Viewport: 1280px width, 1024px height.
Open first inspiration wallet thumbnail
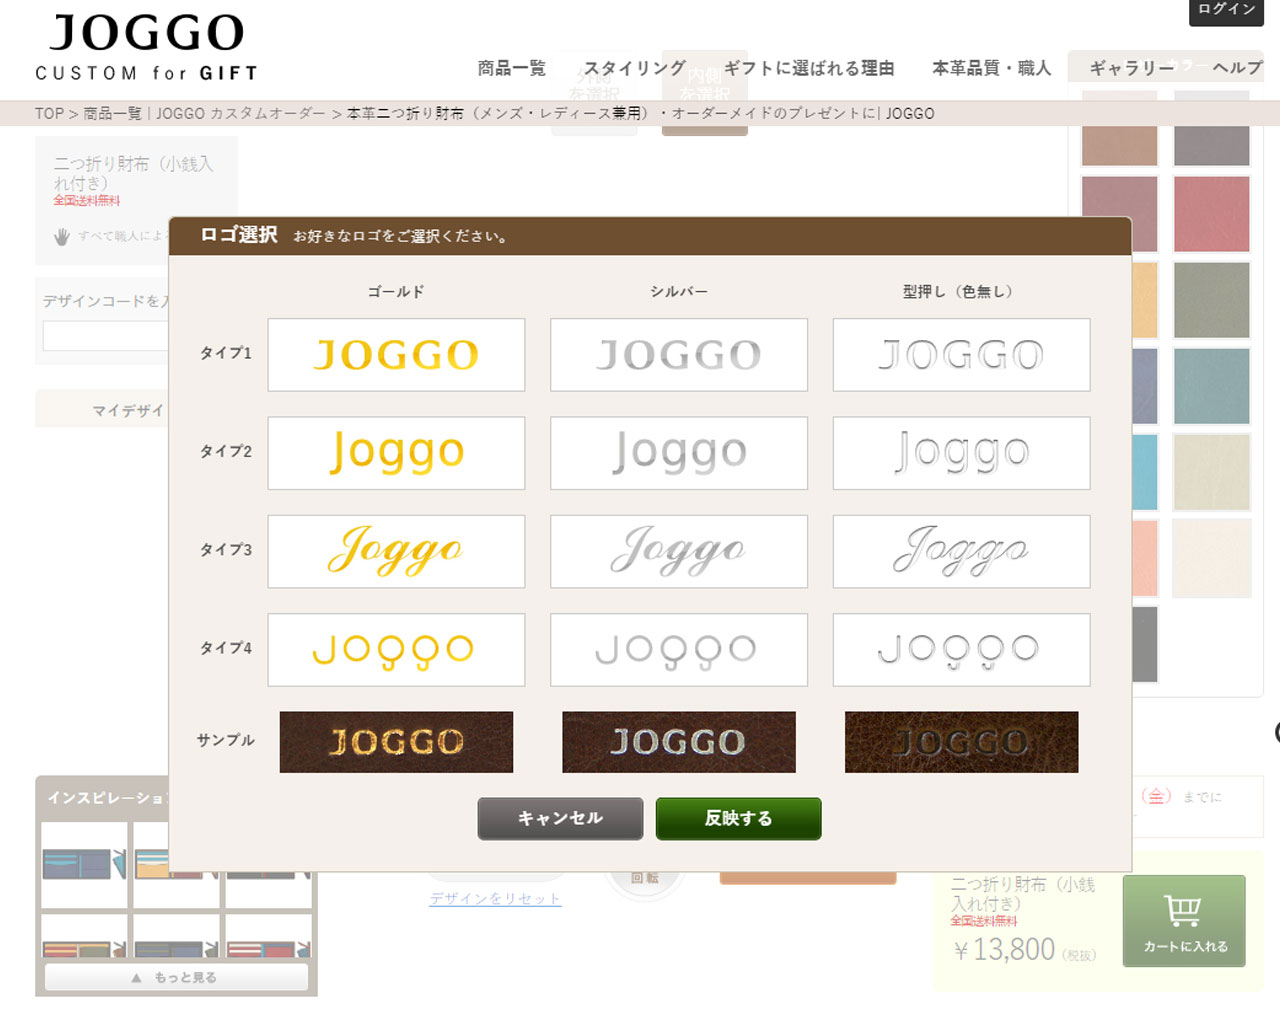pos(84,865)
